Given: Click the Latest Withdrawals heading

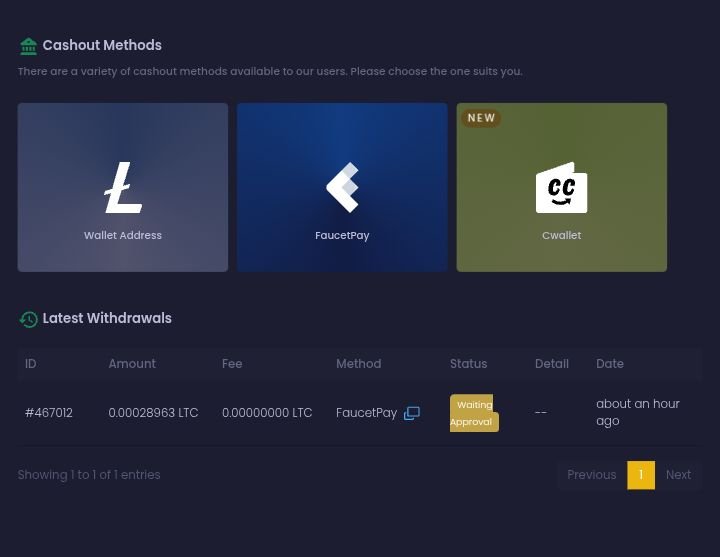Looking at the screenshot, I should tap(107, 318).
